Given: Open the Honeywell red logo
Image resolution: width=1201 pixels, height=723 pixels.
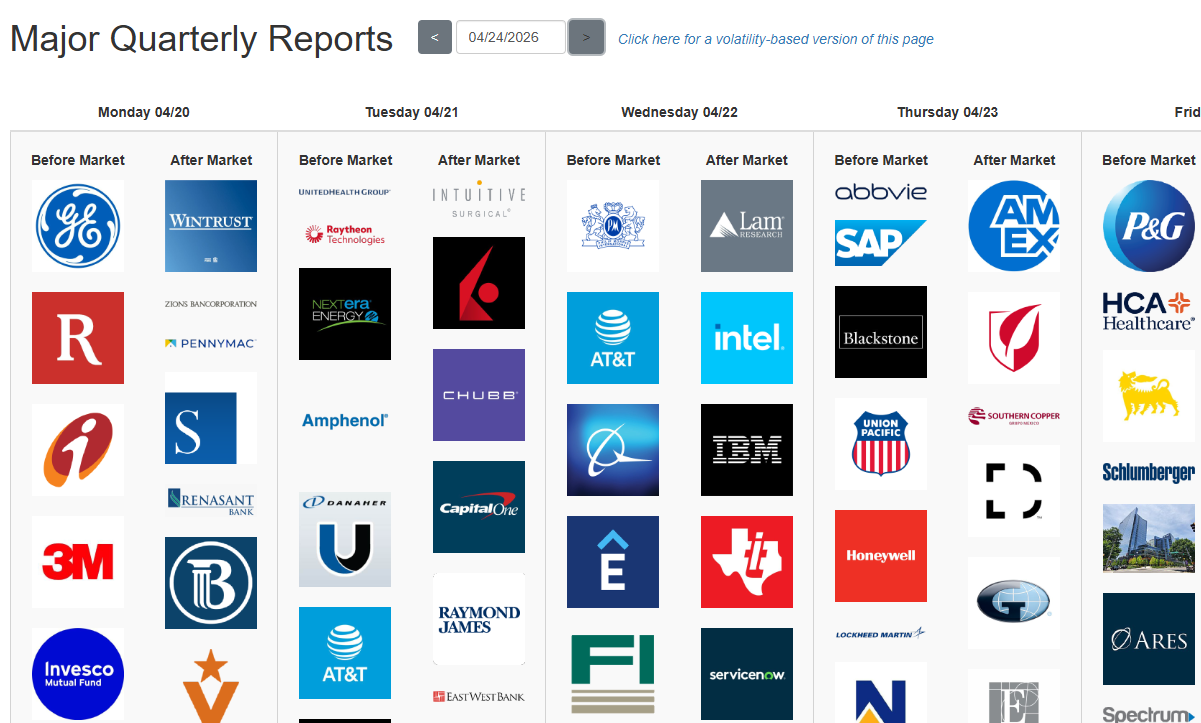Looking at the screenshot, I should tap(880, 556).
